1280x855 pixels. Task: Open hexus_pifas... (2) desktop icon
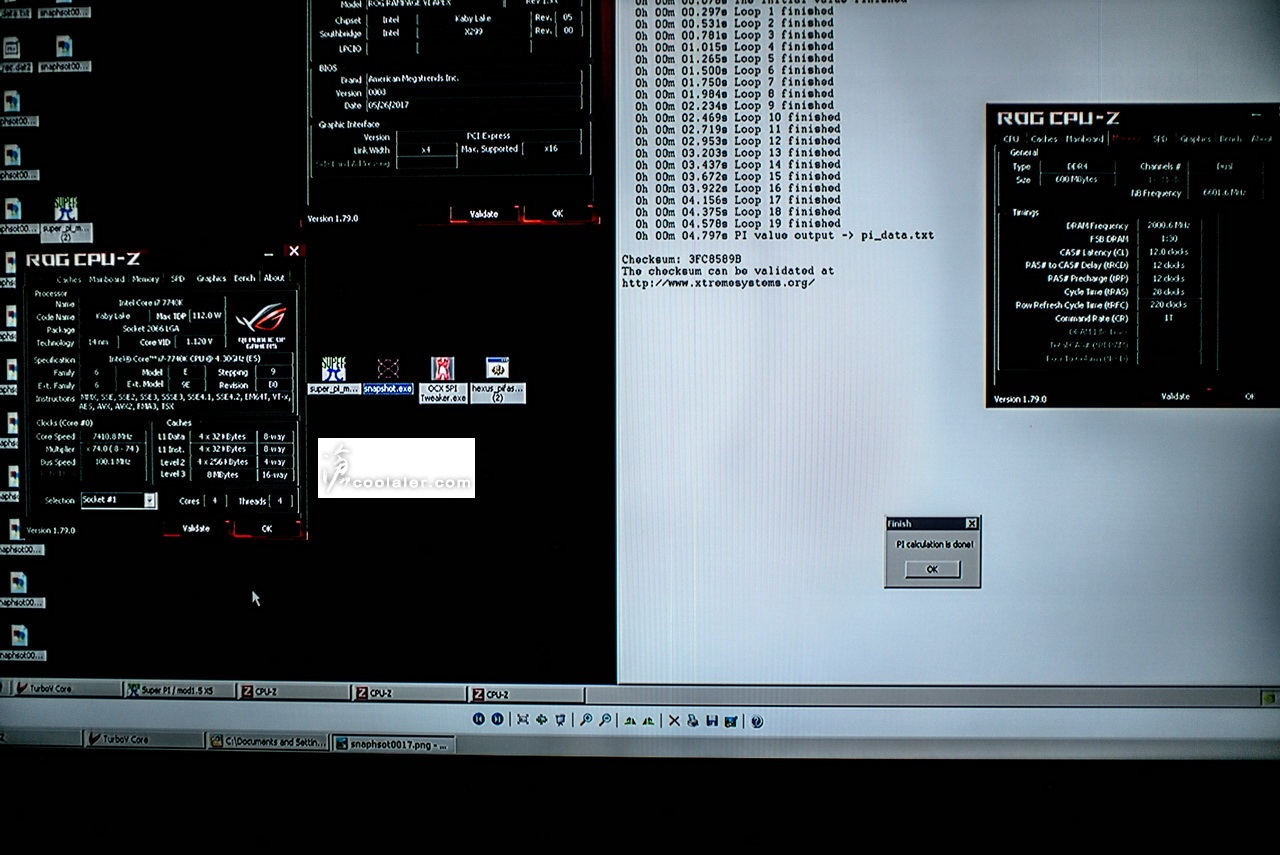[x=497, y=380]
